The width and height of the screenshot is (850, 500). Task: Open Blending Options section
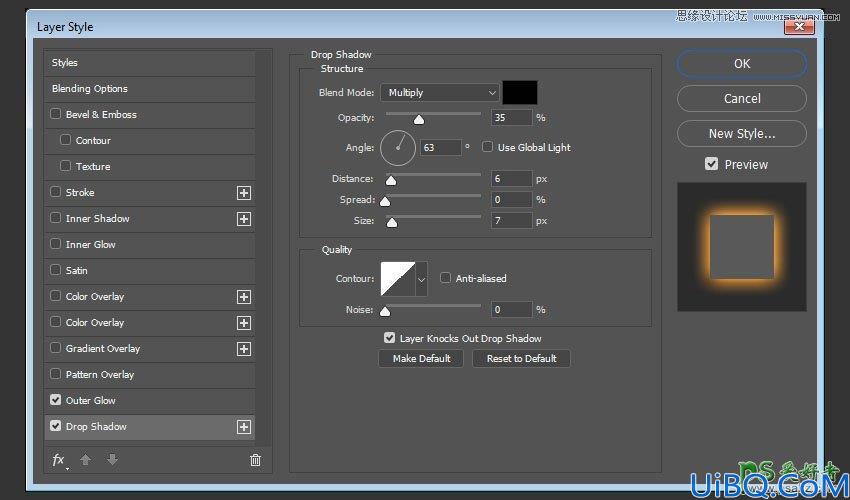(x=150, y=89)
